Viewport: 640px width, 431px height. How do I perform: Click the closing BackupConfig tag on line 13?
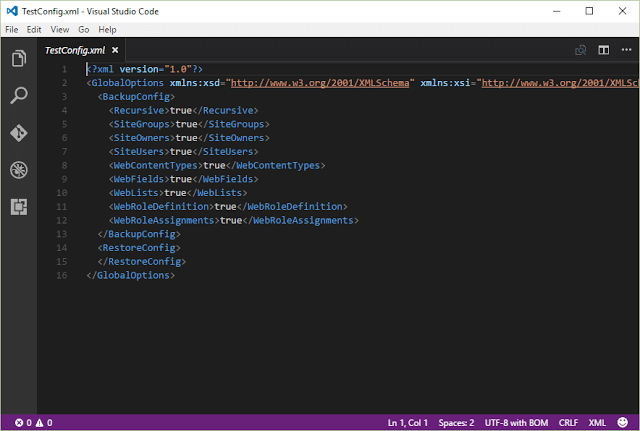139,234
